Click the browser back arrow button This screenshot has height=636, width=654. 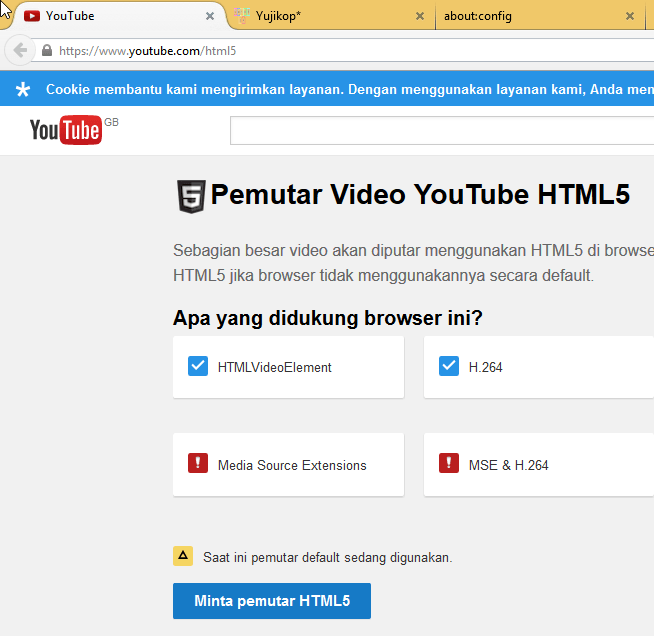pos(19,50)
